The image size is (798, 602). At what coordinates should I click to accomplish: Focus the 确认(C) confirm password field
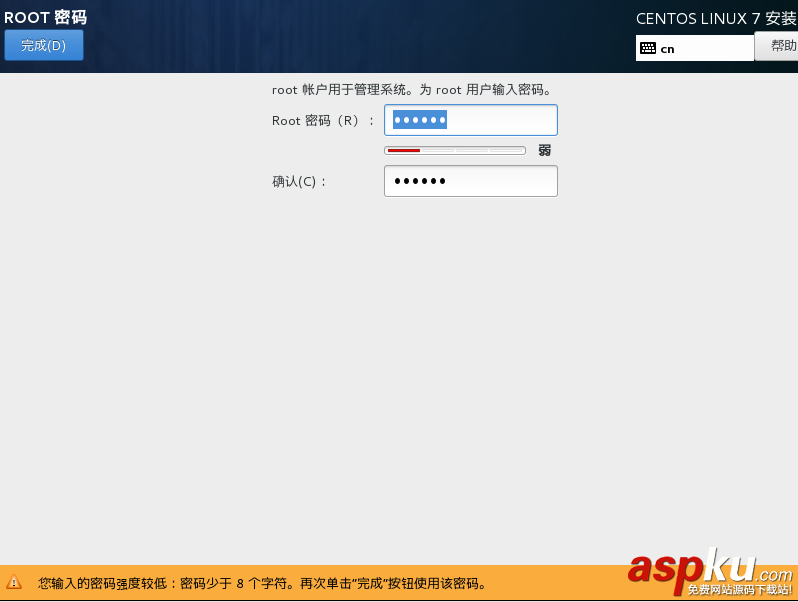[x=471, y=181]
